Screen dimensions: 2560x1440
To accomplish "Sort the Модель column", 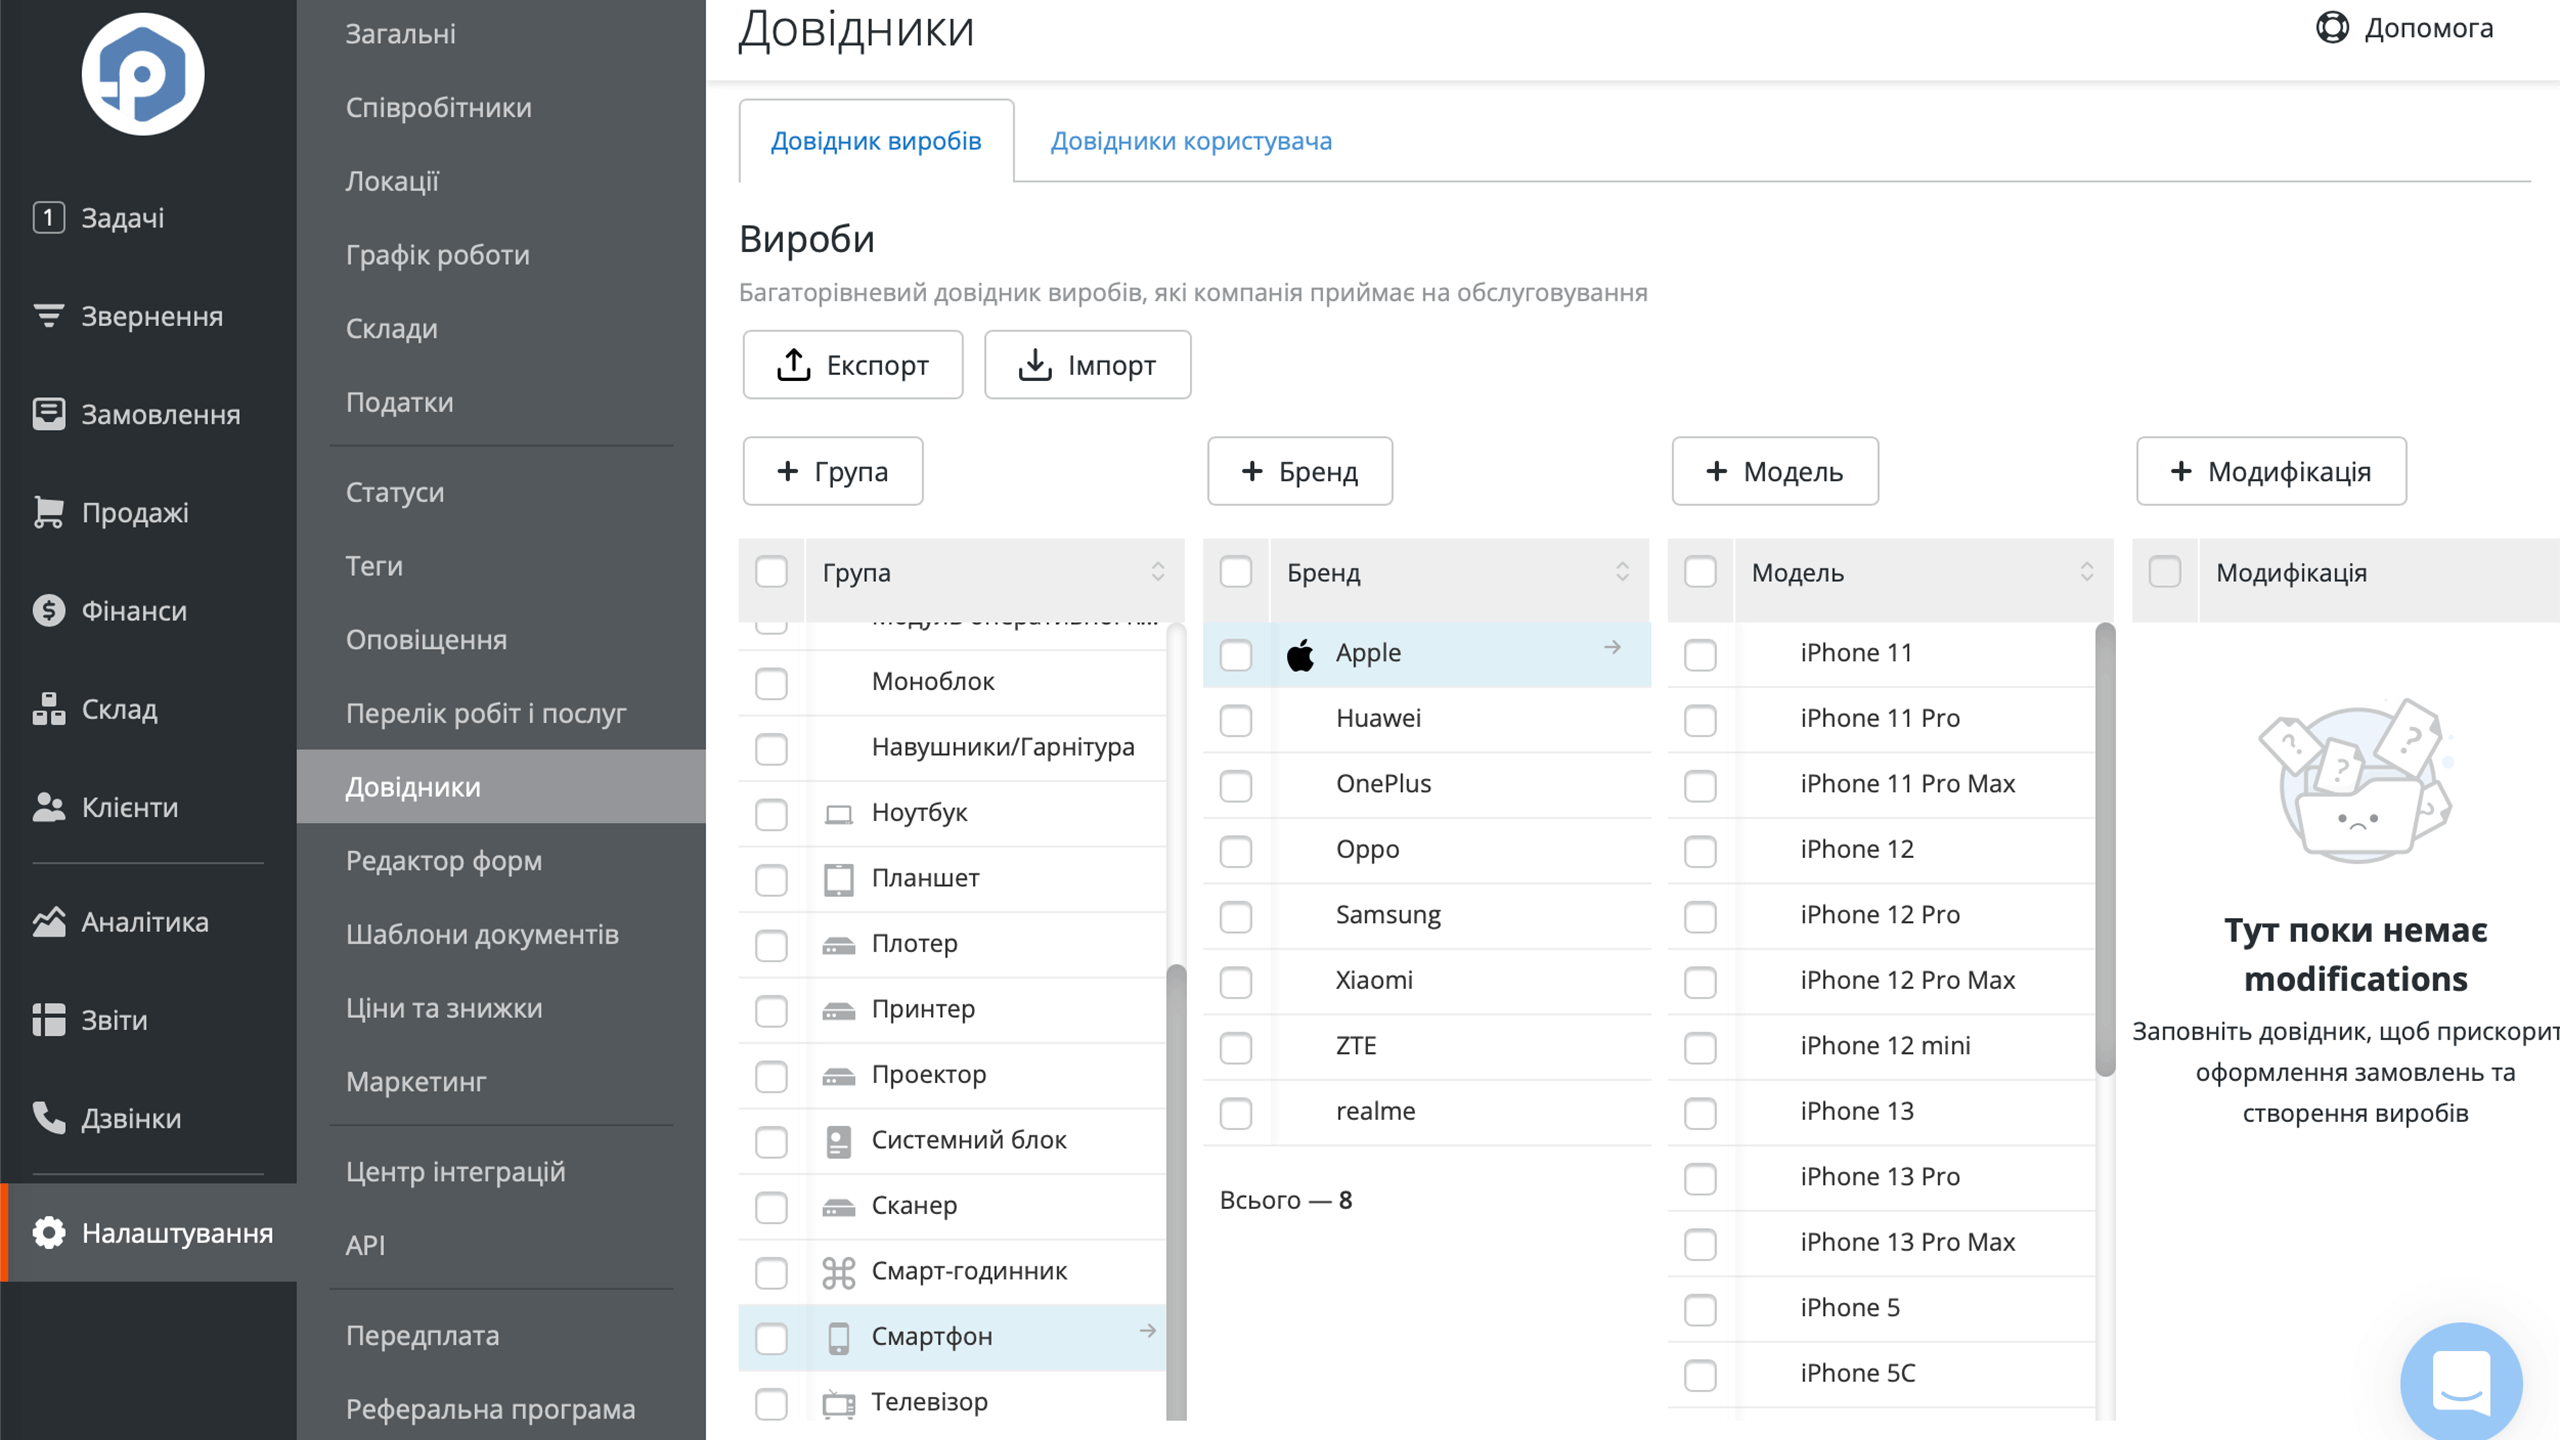I will 2087,572.
